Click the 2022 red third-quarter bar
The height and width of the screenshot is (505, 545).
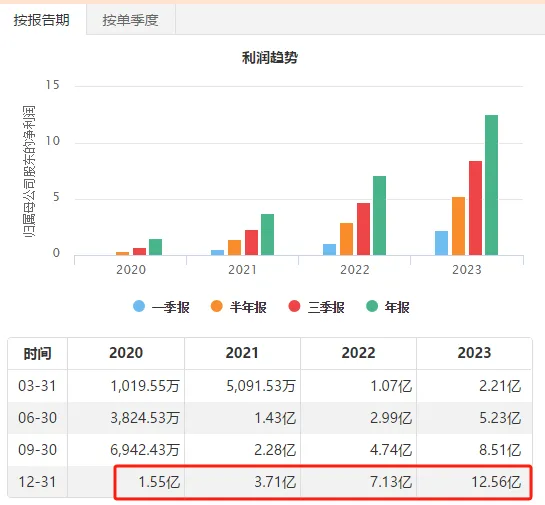click(x=363, y=229)
